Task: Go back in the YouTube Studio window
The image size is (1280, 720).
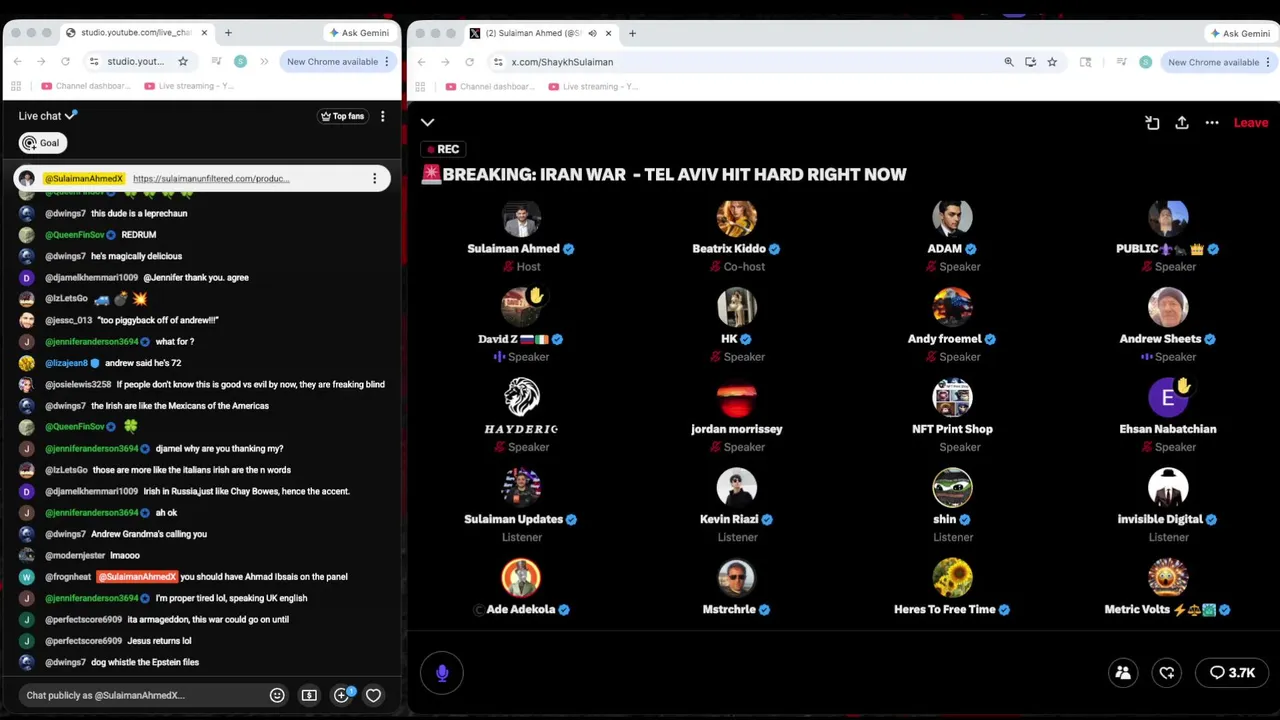Action: pyautogui.click(x=17, y=61)
